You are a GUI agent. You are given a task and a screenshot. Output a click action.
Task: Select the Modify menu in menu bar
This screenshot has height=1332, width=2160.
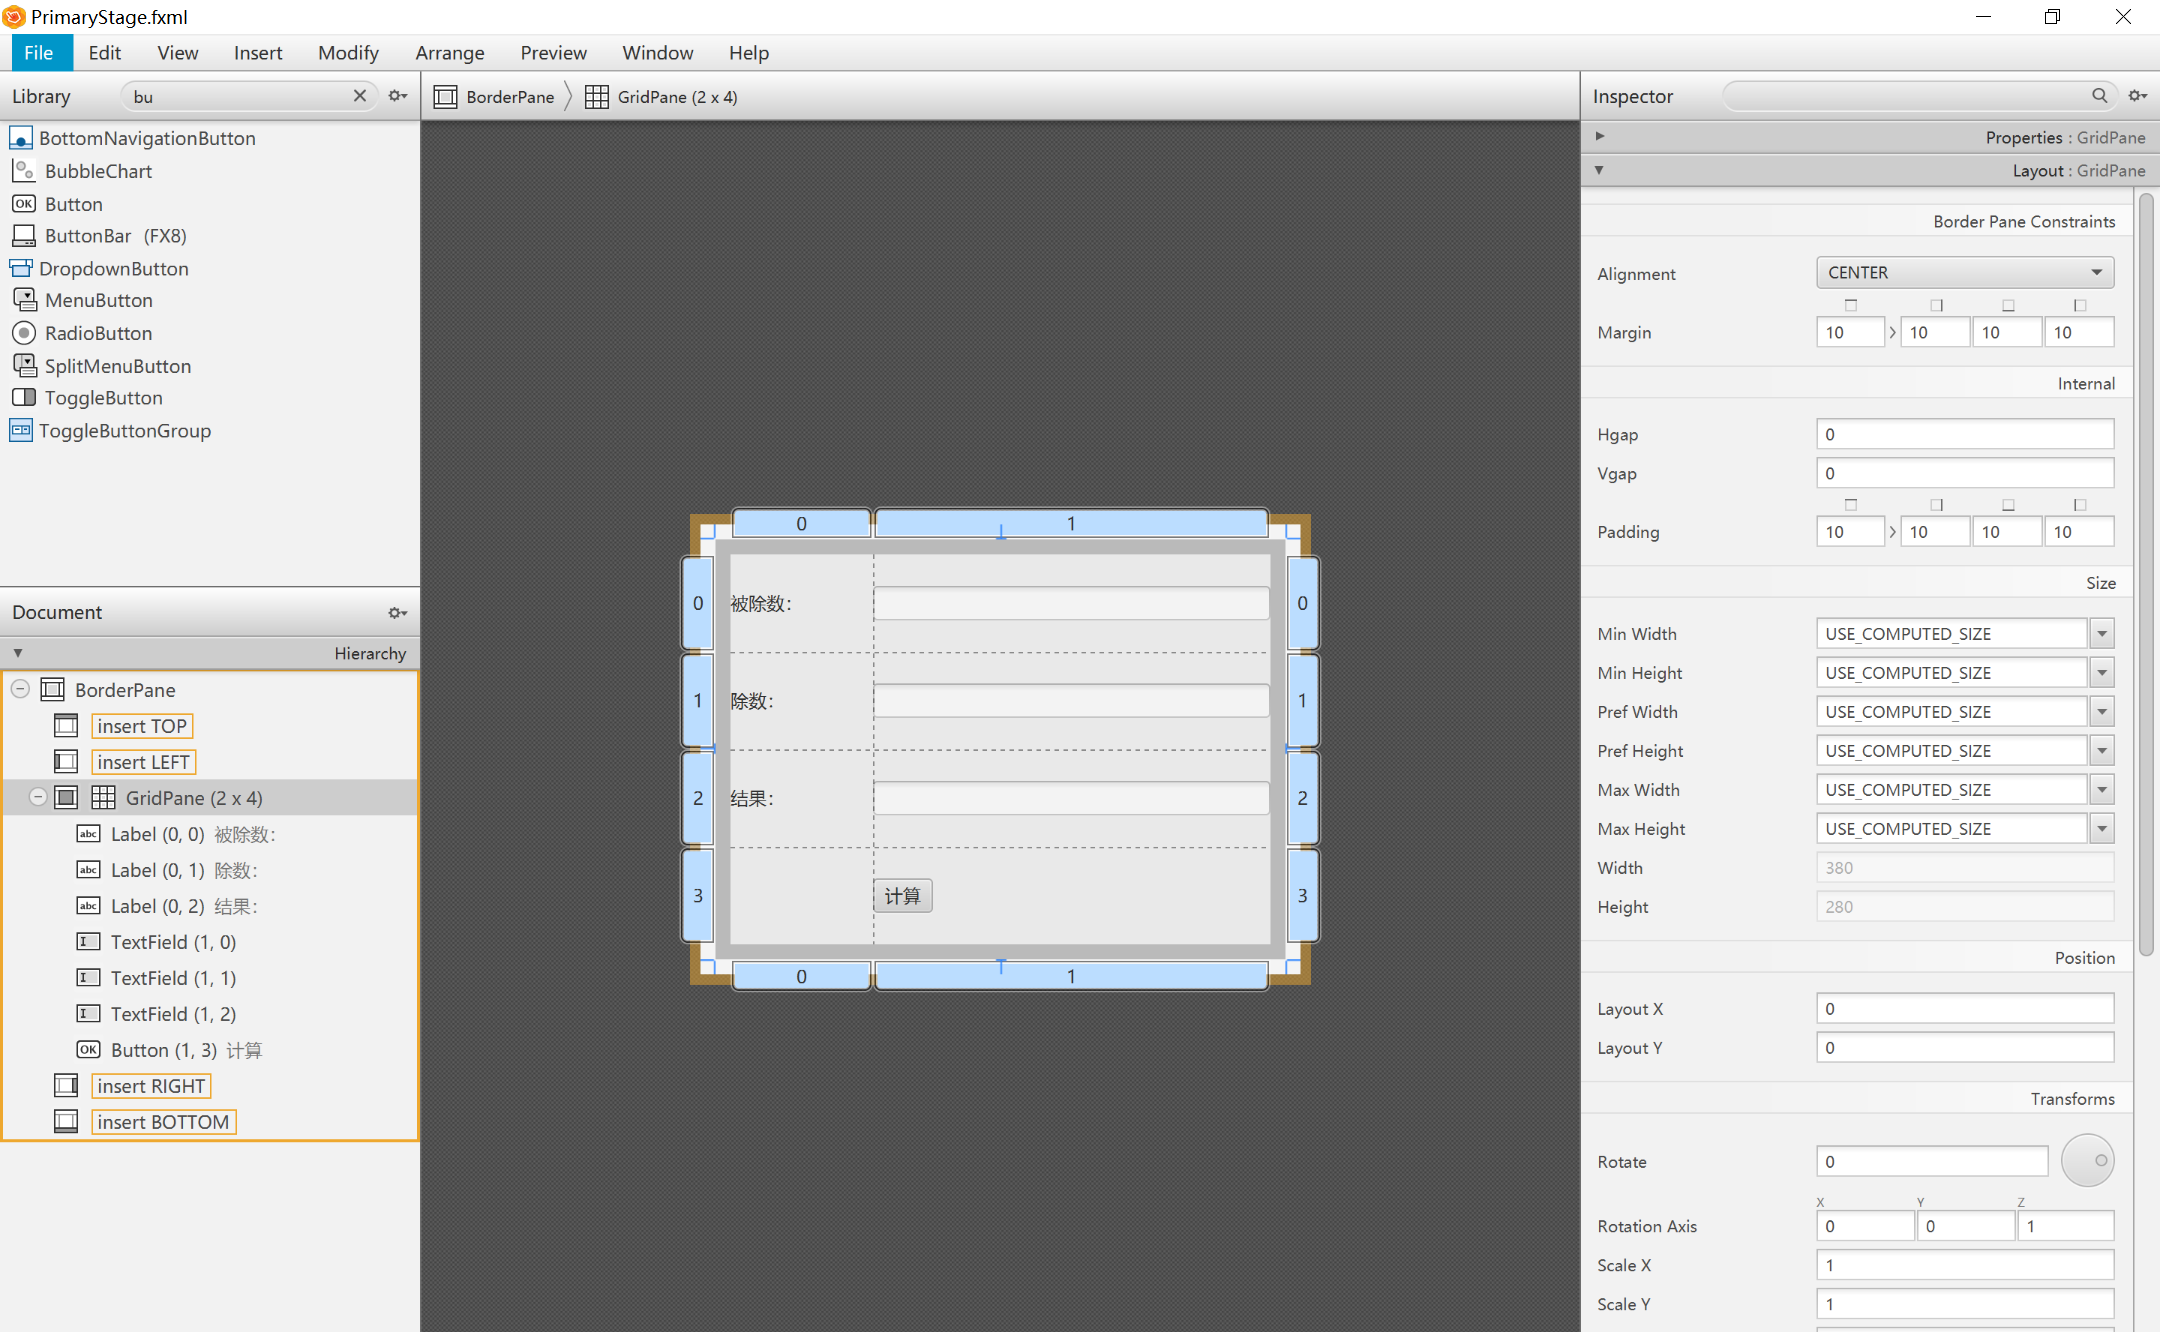pyautogui.click(x=347, y=52)
